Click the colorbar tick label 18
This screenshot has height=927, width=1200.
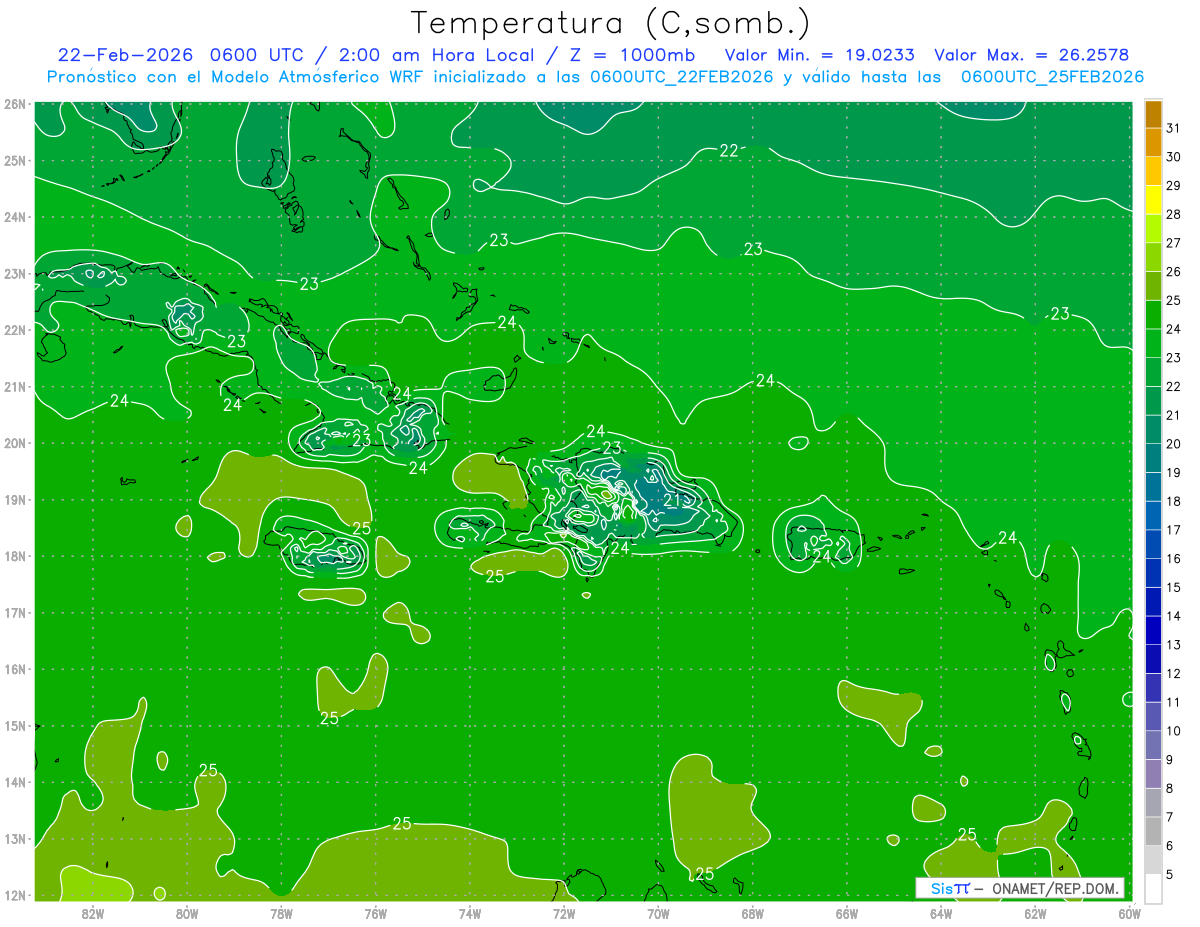(1174, 501)
